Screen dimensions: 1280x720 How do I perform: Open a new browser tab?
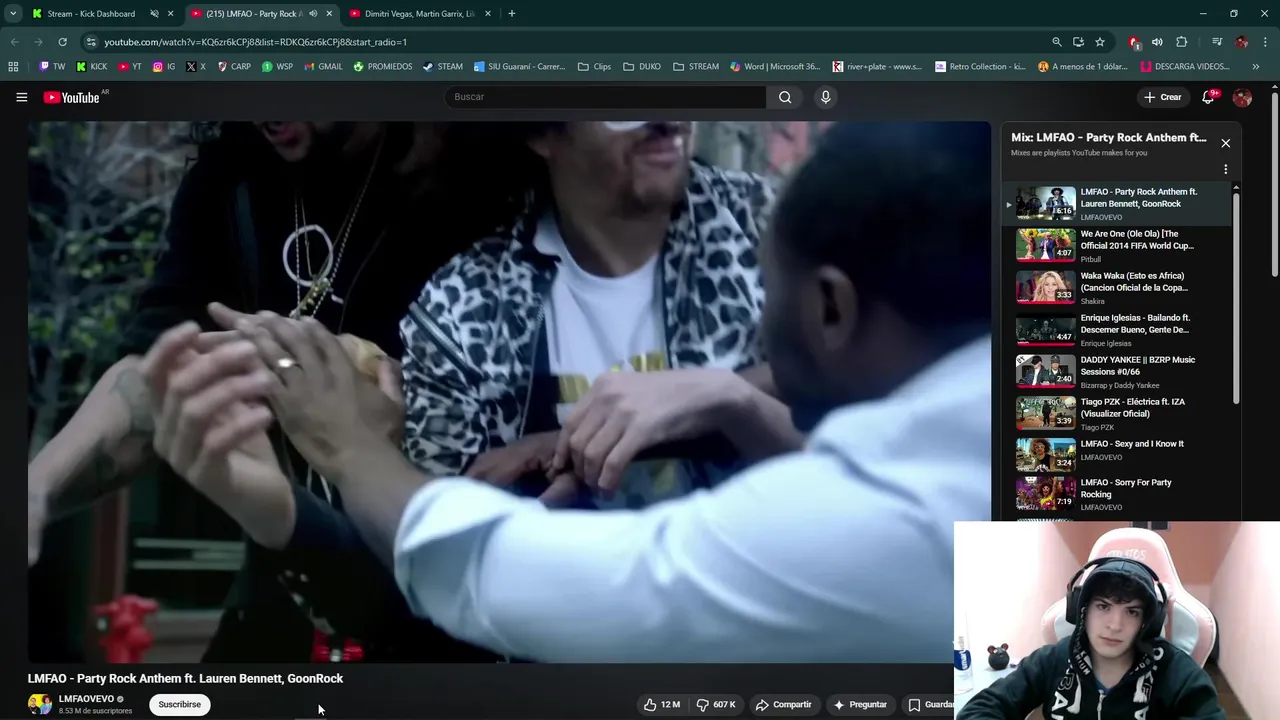click(x=511, y=14)
